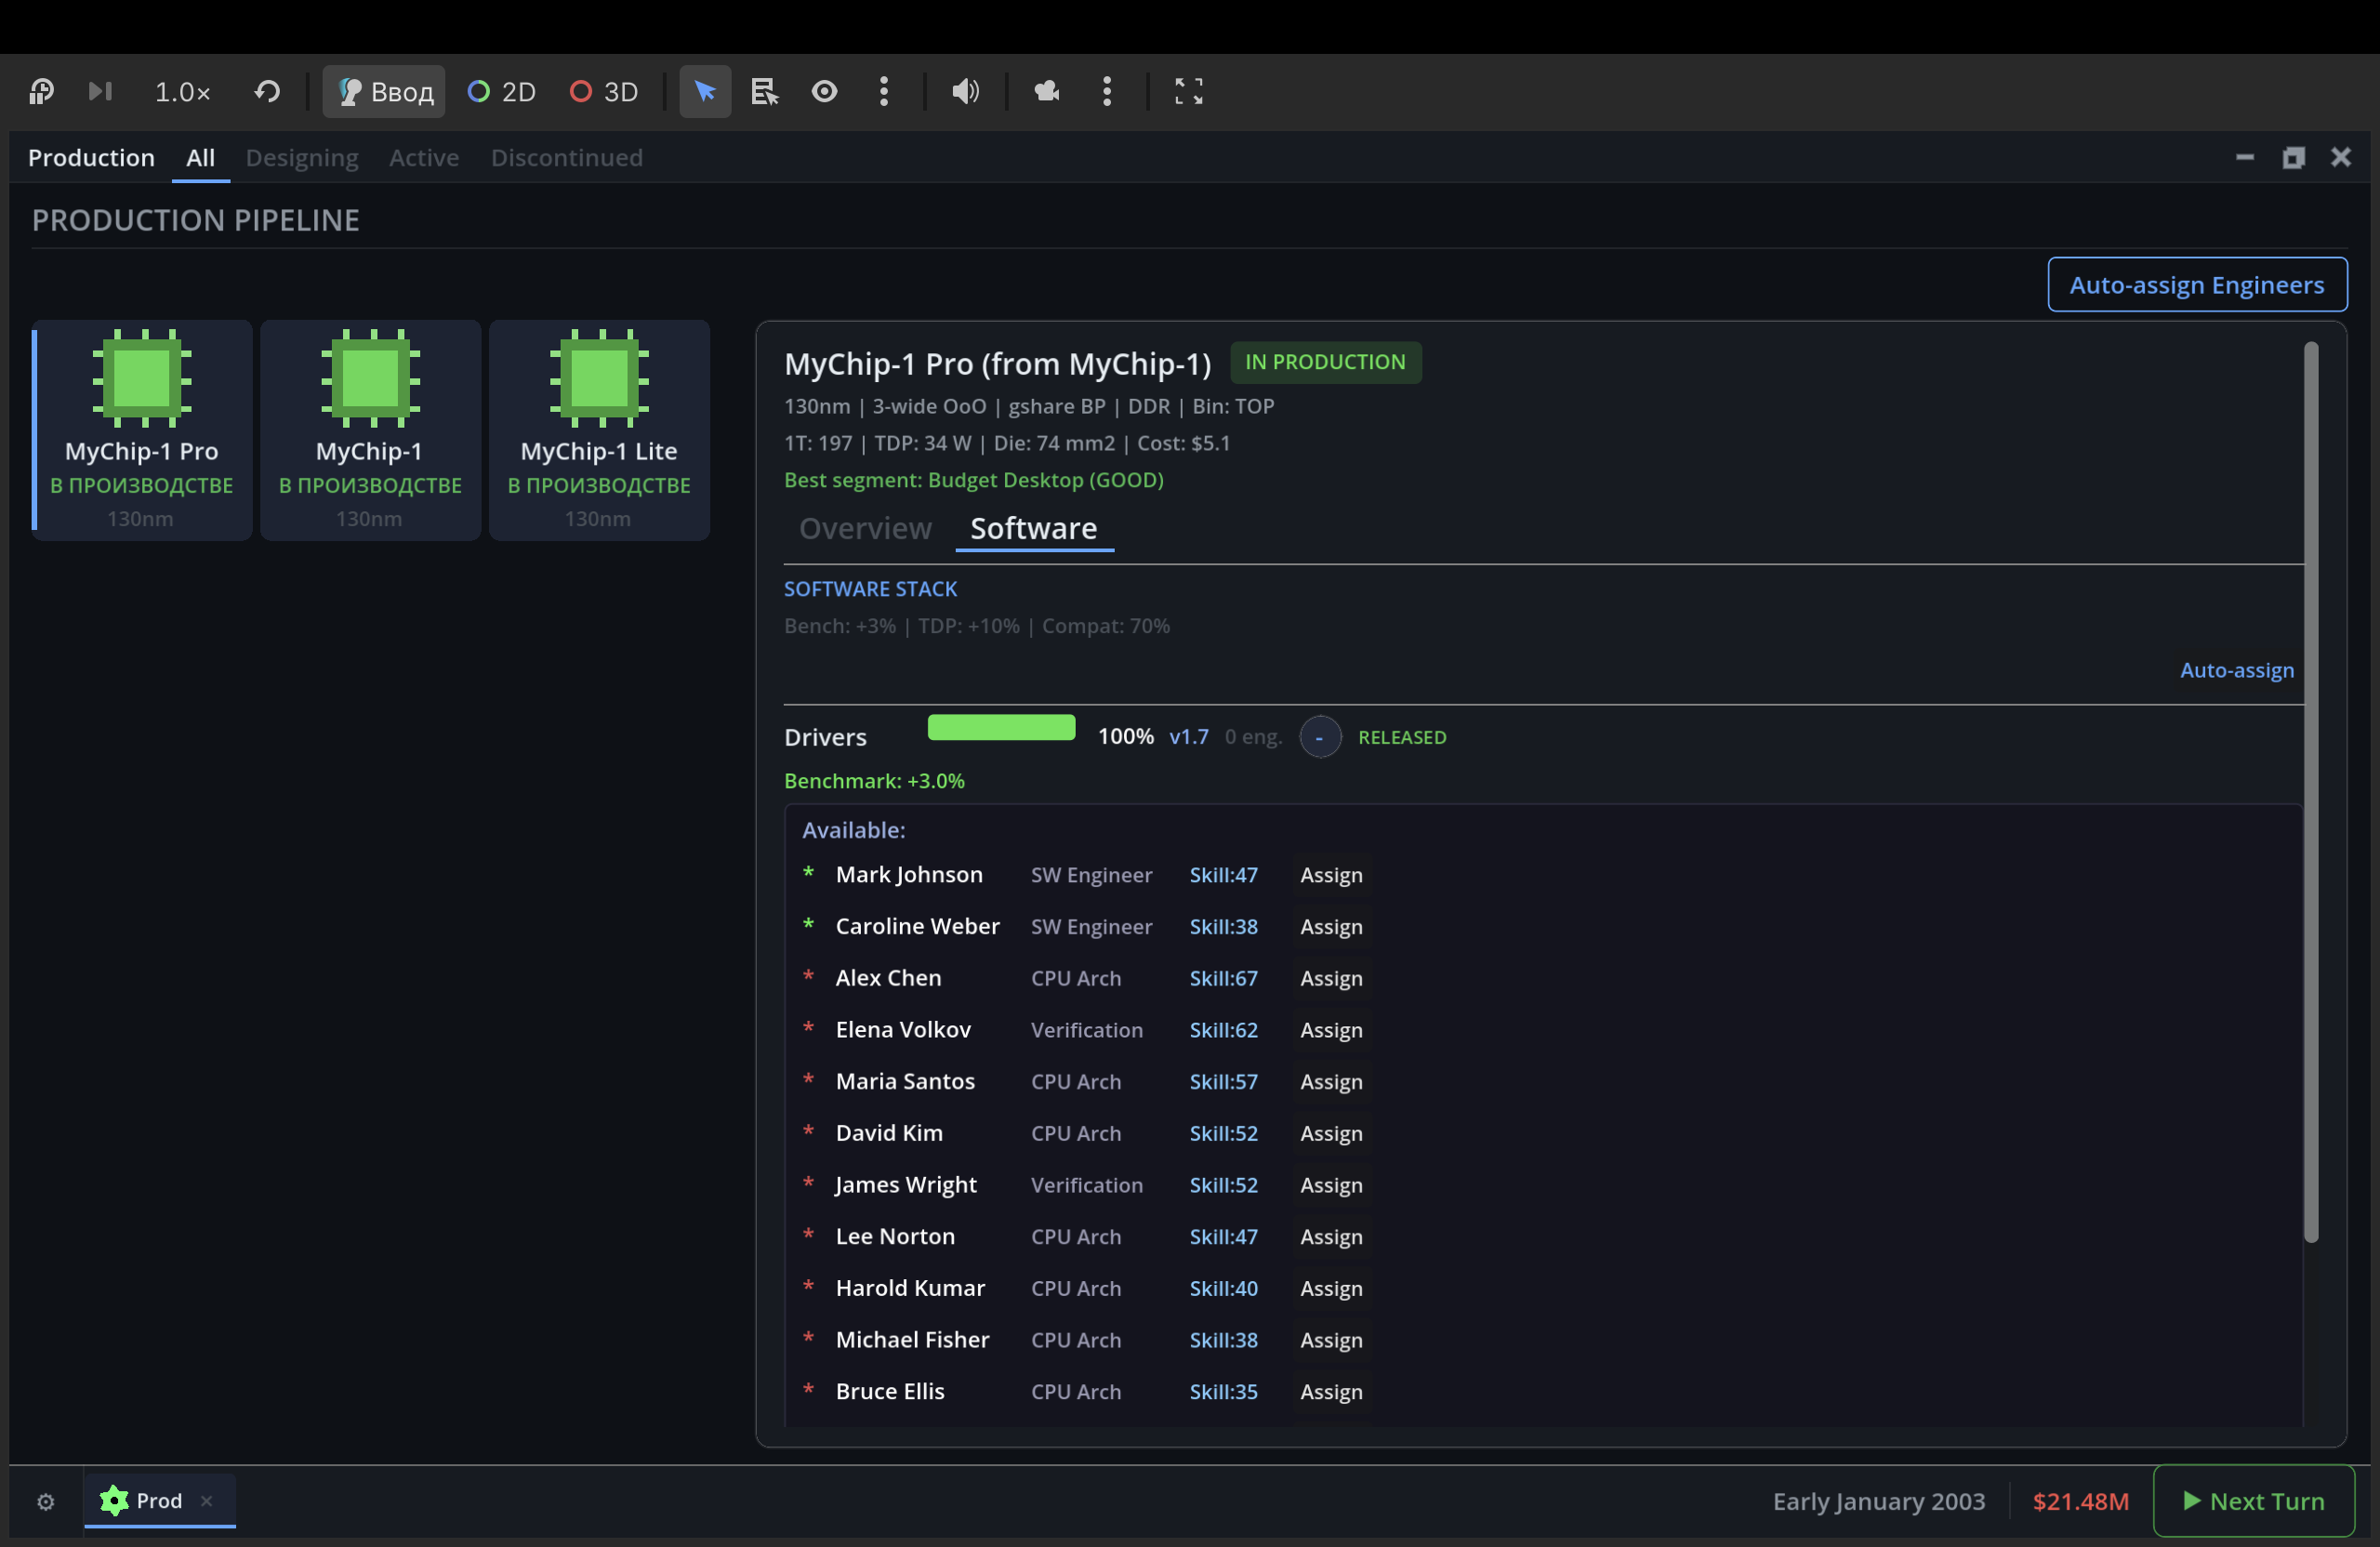
Task: Click the movie camera icon
Action: 1046,92
